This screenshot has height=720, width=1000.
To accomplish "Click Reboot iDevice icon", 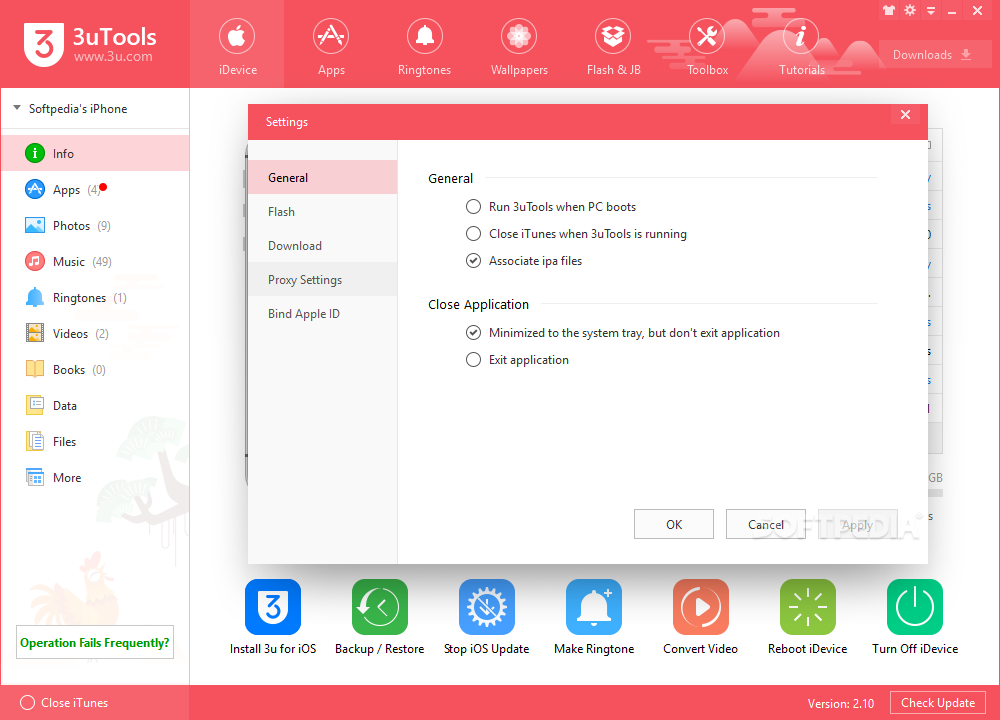I will pos(807,606).
